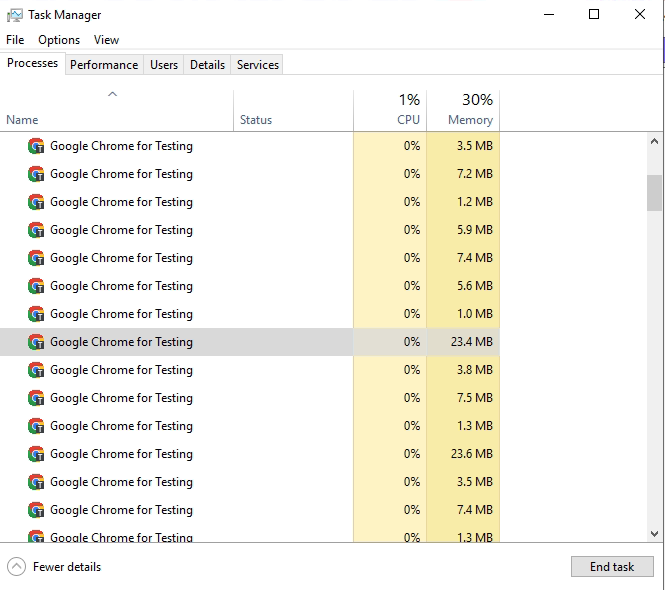This screenshot has width=665, height=590.
Task: Switch to the Performance tab
Action: pos(104,65)
